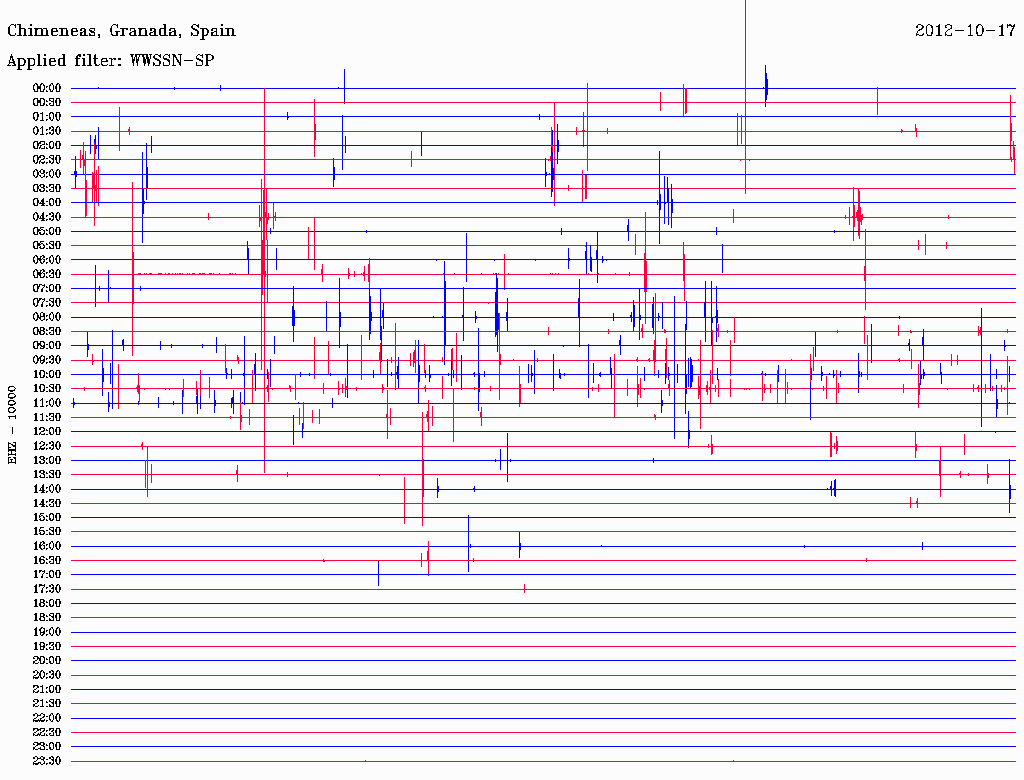Click the 19:30 time label
The image size is (1024, 780).
point(47,646)
